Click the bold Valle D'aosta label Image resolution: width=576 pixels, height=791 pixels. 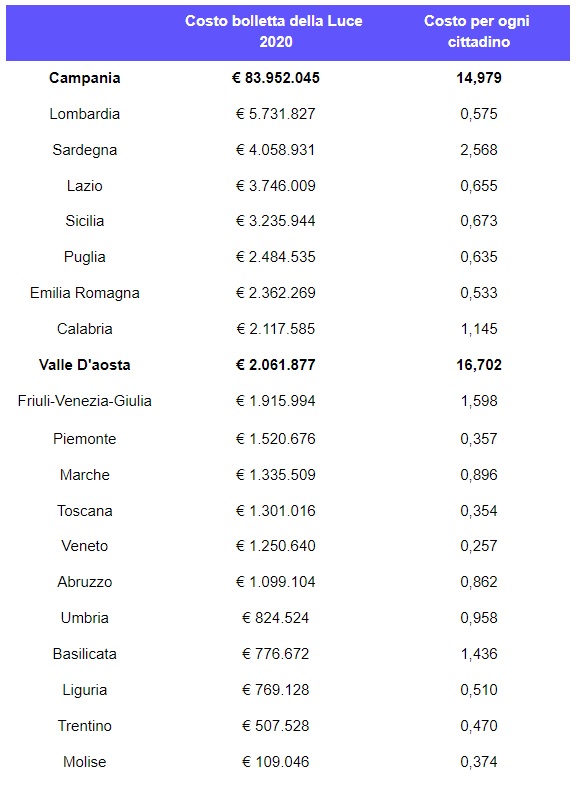(x=85, y=365)
